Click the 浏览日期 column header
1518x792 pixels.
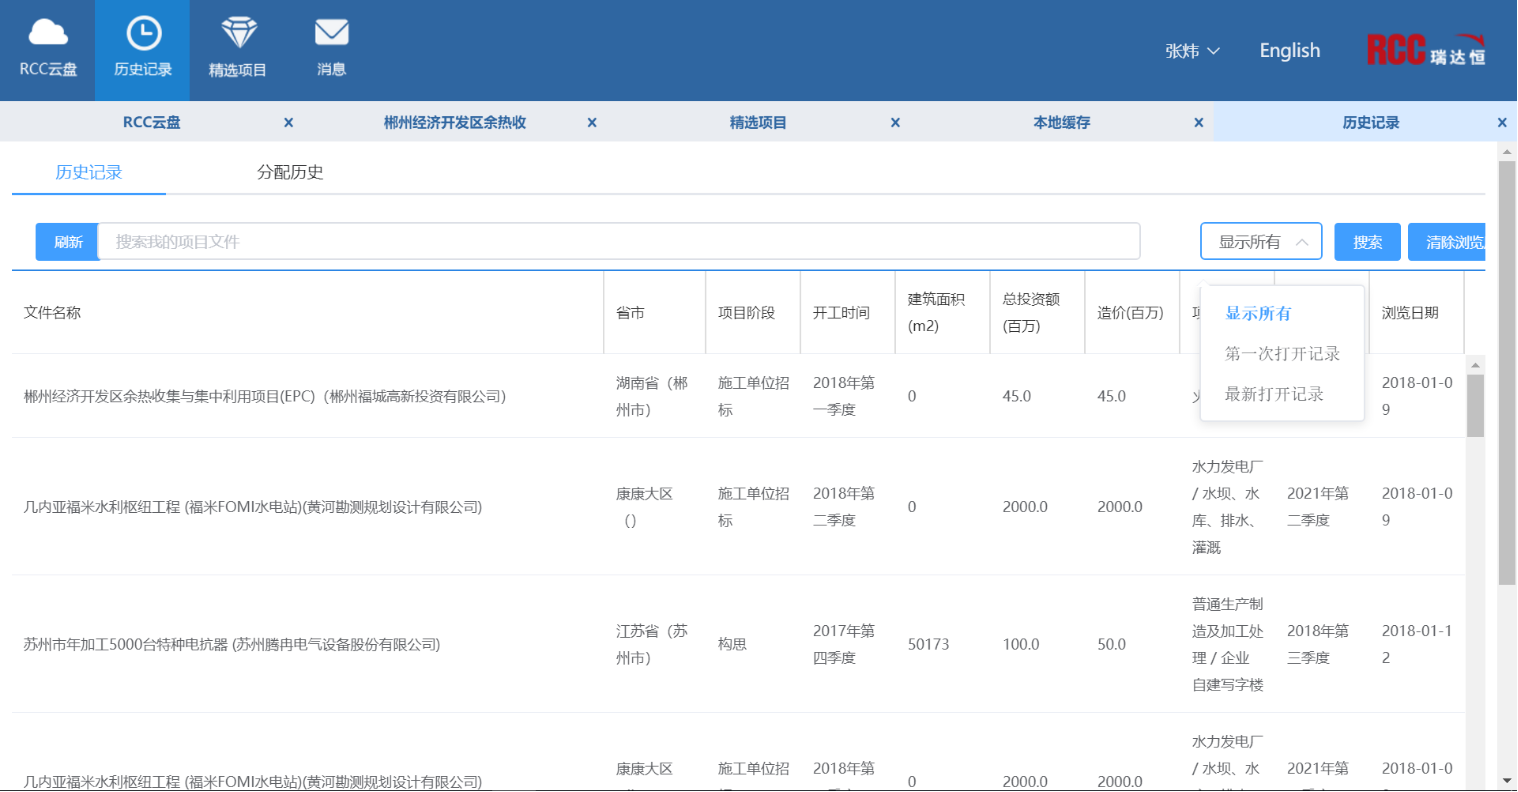coord(1411,313)
